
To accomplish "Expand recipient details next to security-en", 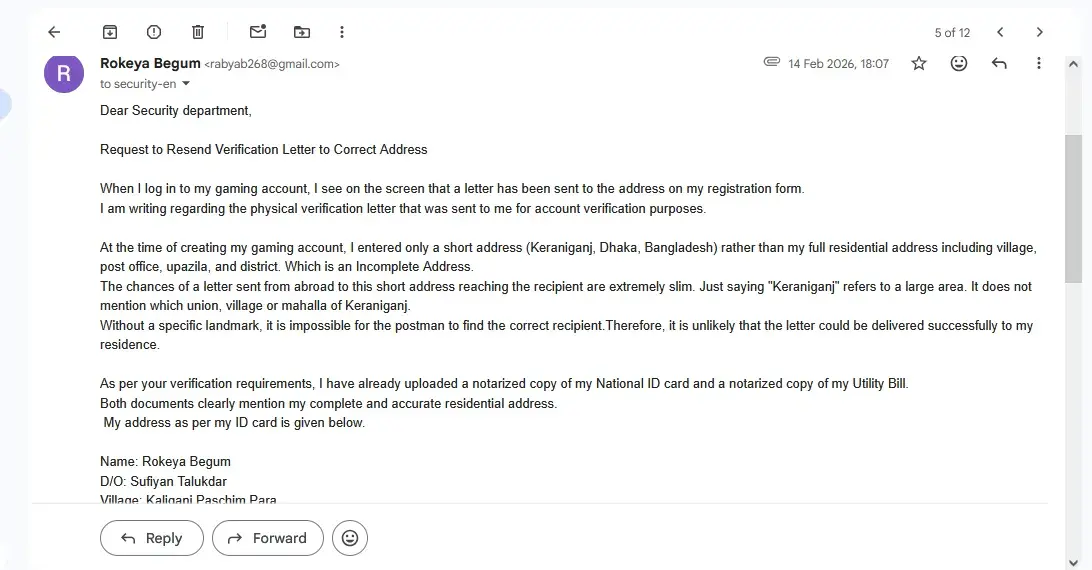I will coord(185,84).
